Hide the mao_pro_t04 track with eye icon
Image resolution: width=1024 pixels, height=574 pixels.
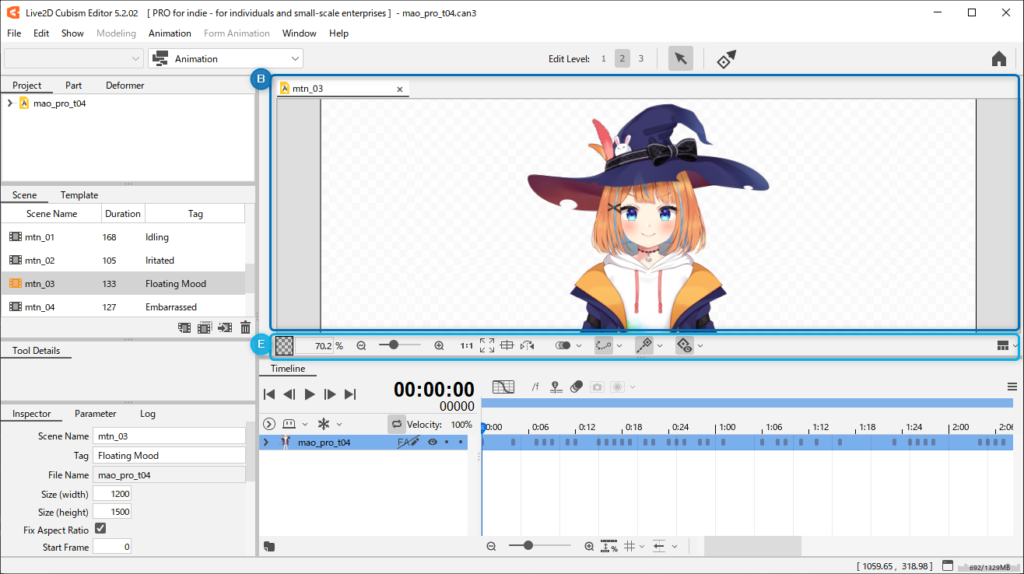click(432, 442)
